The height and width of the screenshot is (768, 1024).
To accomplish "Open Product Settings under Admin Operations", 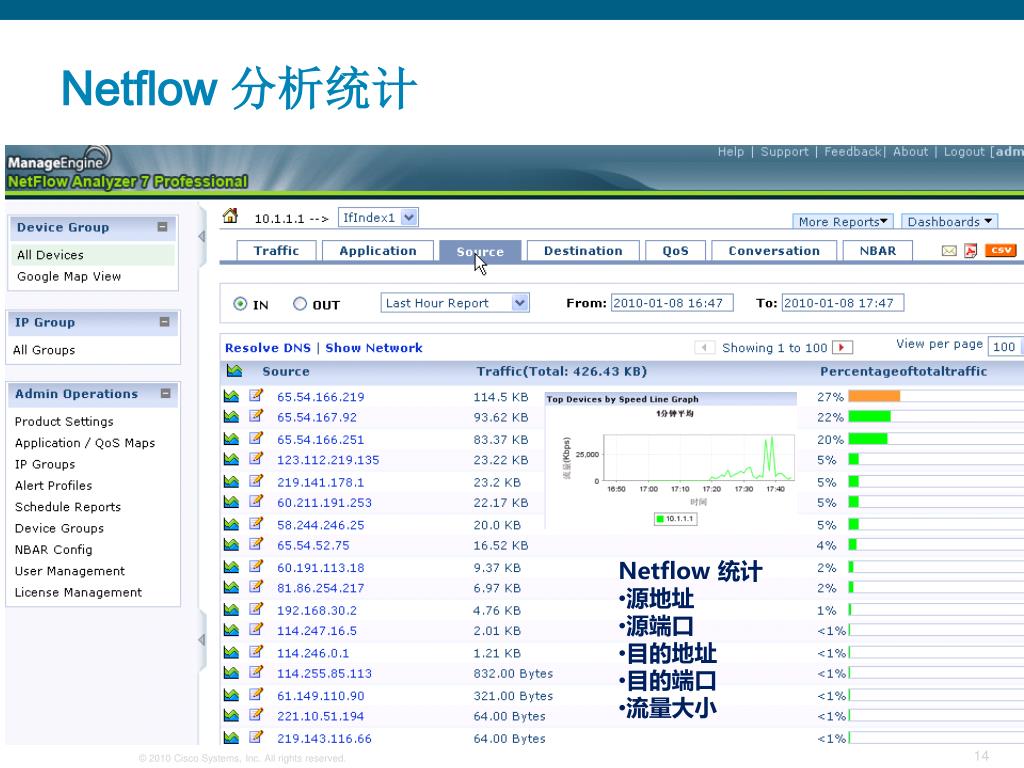I will 64,421.
